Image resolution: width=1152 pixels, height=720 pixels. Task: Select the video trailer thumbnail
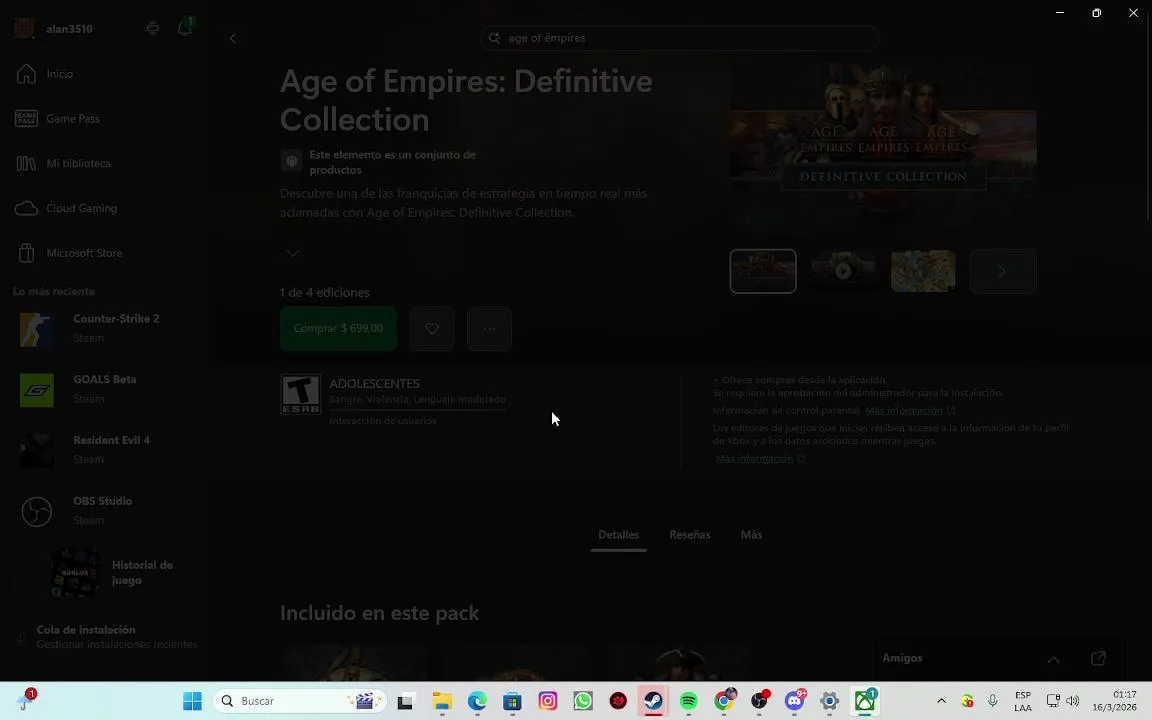843,271
